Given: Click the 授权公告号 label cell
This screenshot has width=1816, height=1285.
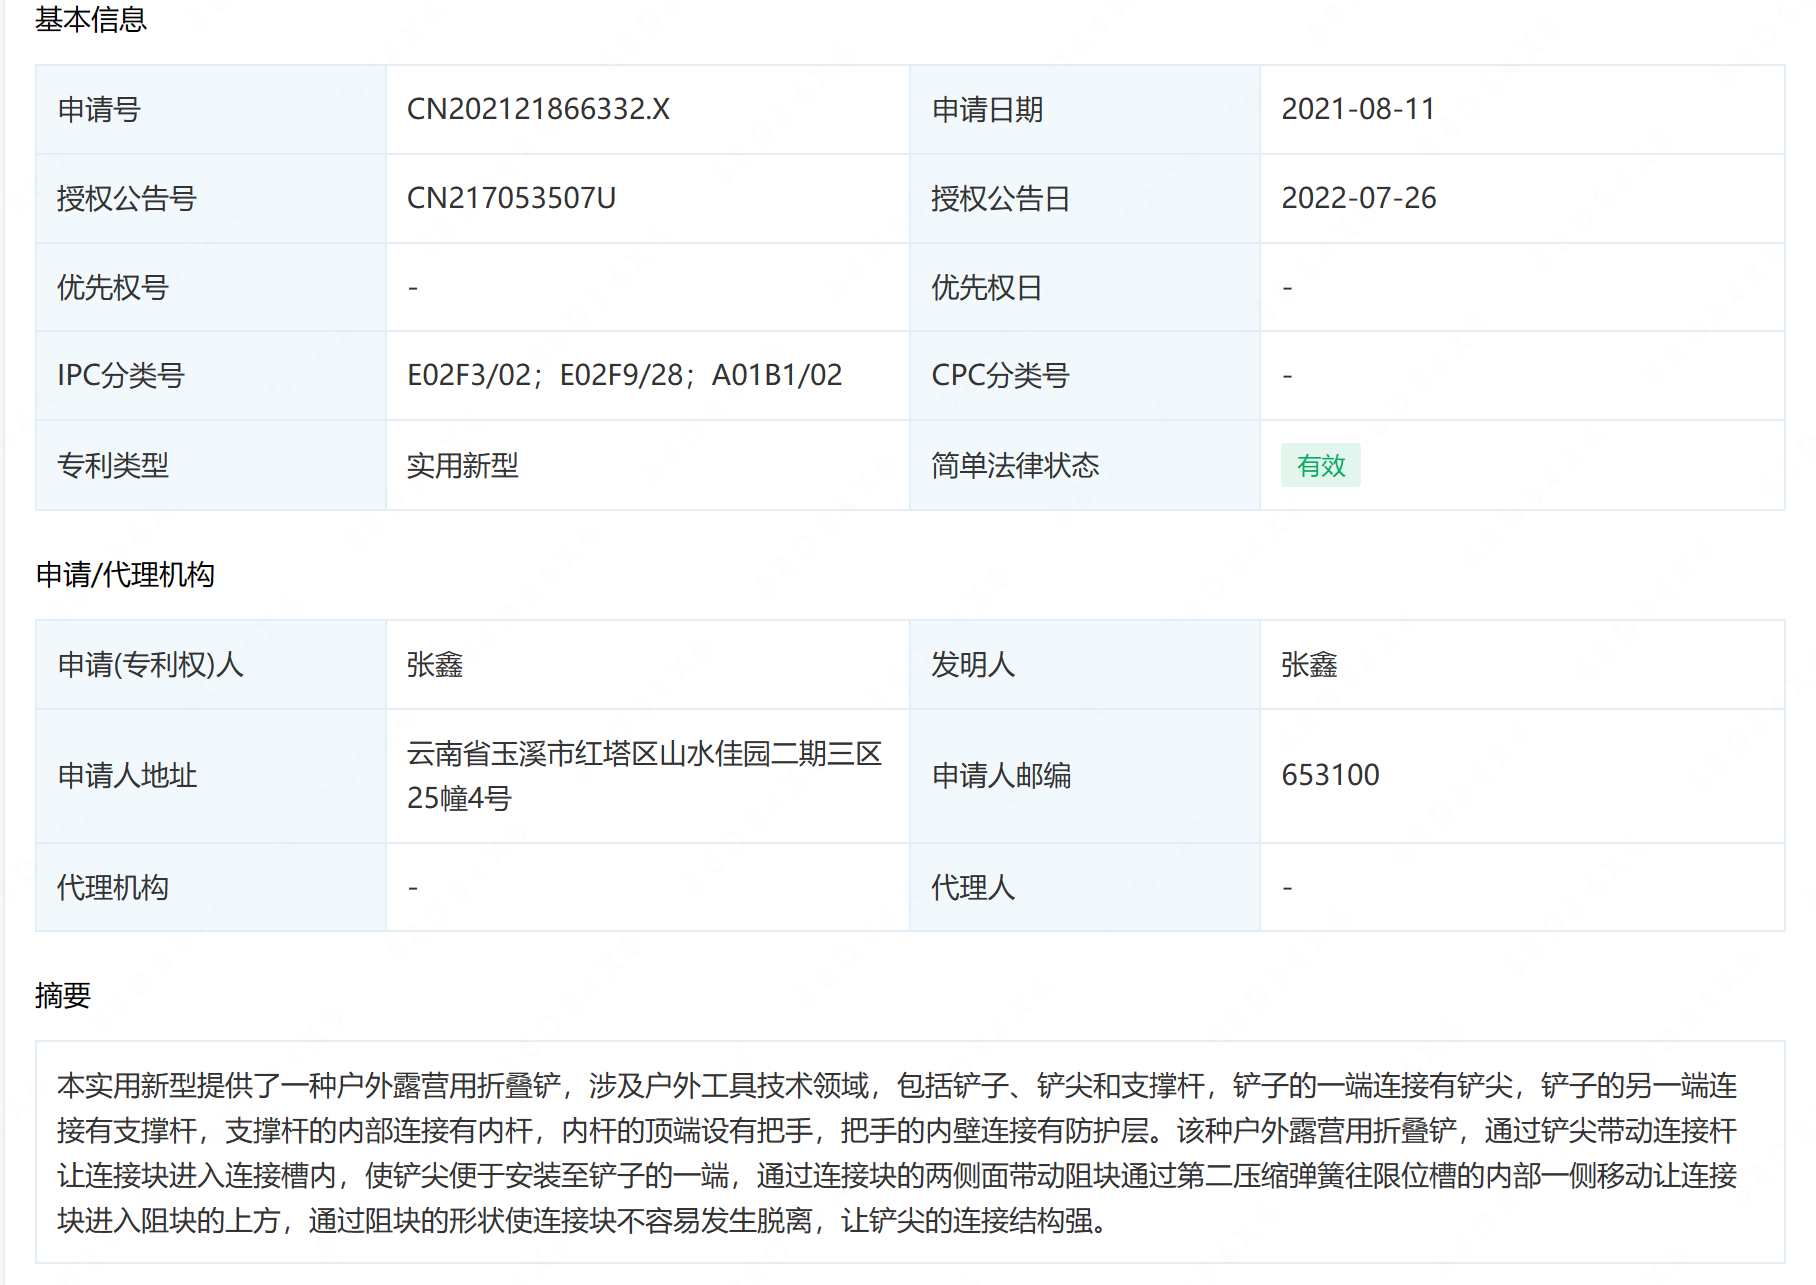Looking at the screenshot, I should (x=211, y=199).
